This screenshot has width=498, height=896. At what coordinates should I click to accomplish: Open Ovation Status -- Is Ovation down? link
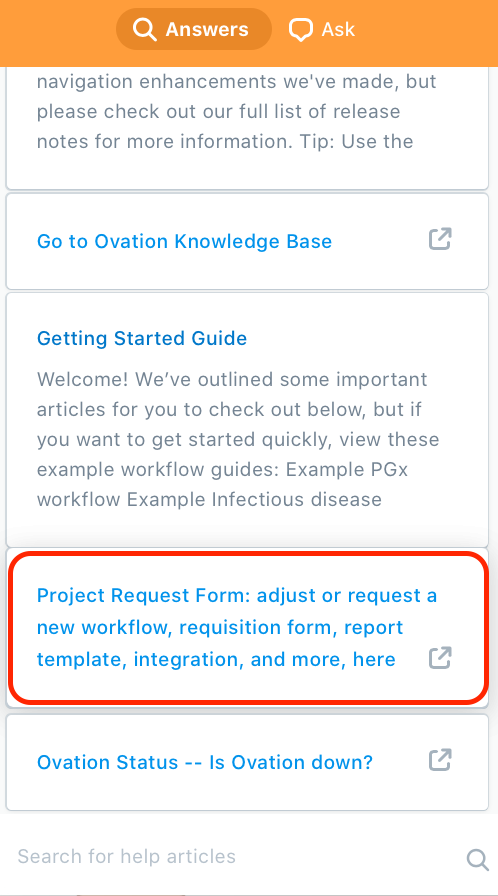click(x=205, y=762)
